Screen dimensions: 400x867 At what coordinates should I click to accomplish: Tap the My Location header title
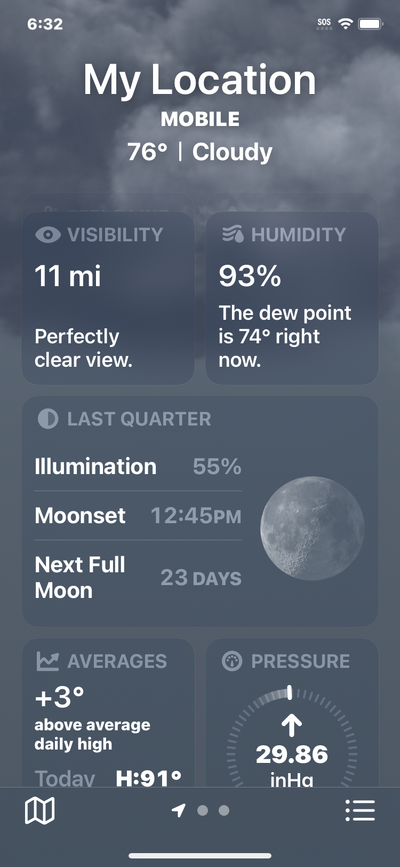(200, 80)
